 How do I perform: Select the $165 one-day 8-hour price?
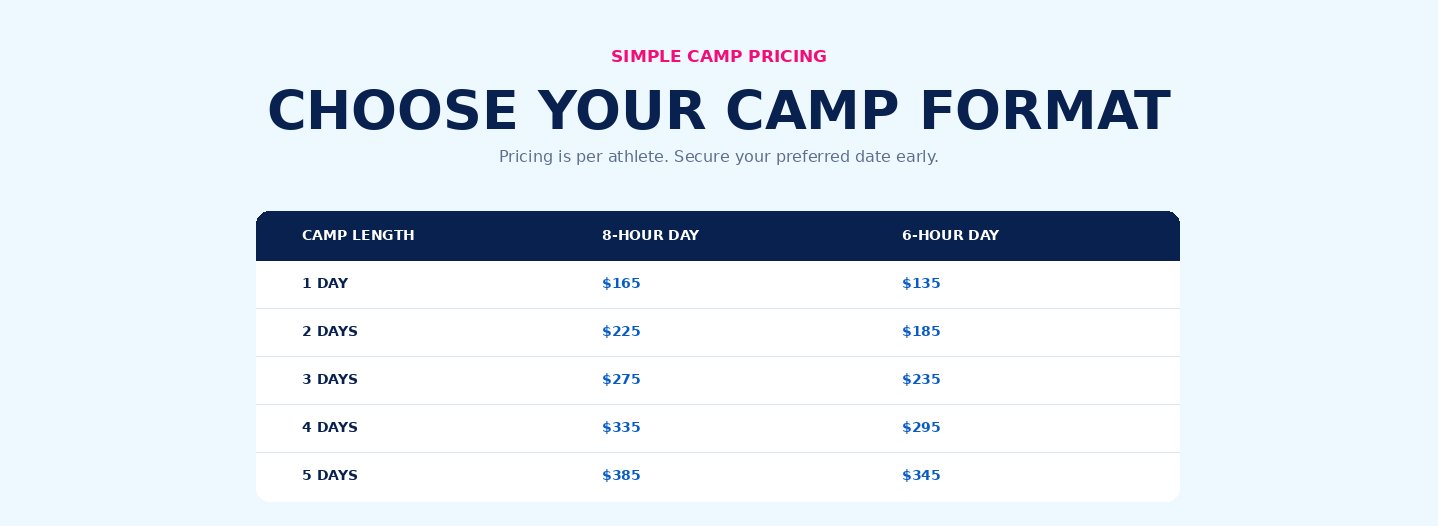(x=621, y=284)
